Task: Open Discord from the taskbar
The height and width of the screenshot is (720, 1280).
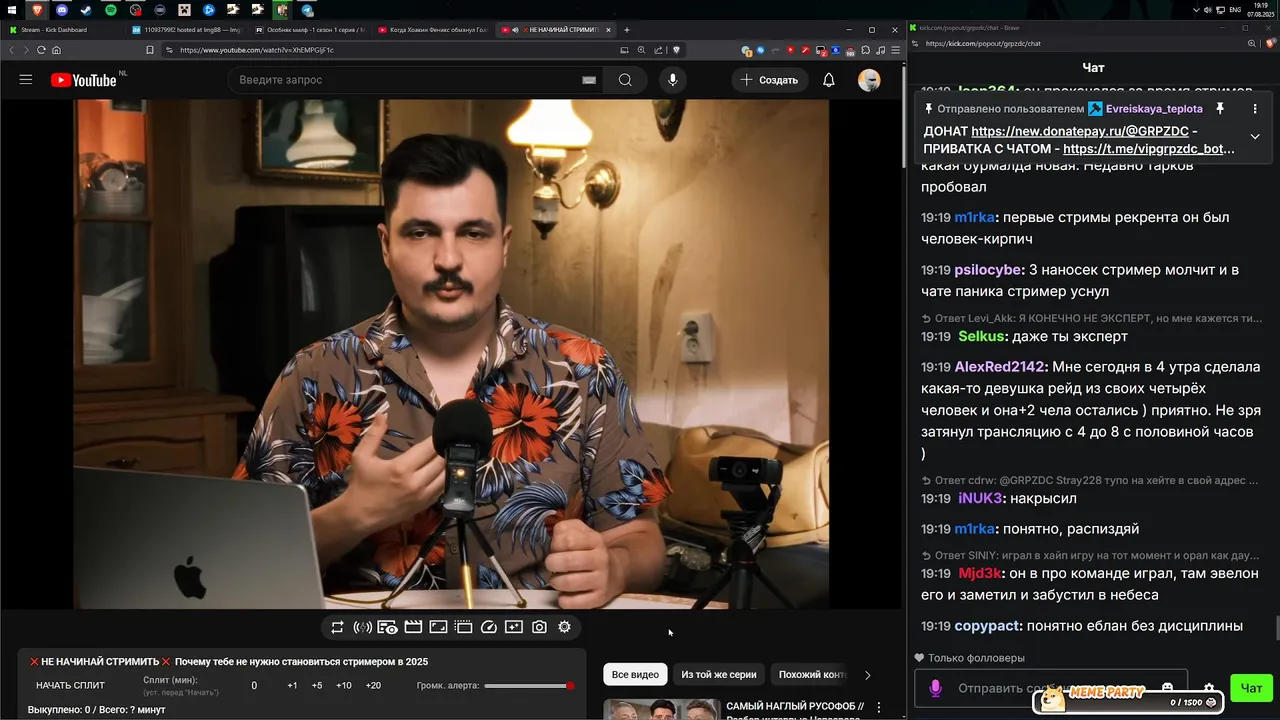Action: [x=62, y=10]
